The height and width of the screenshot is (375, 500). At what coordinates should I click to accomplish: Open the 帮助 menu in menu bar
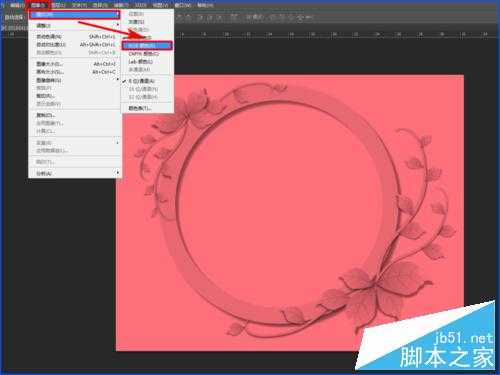pyautogui.click(x=205, y=5)
